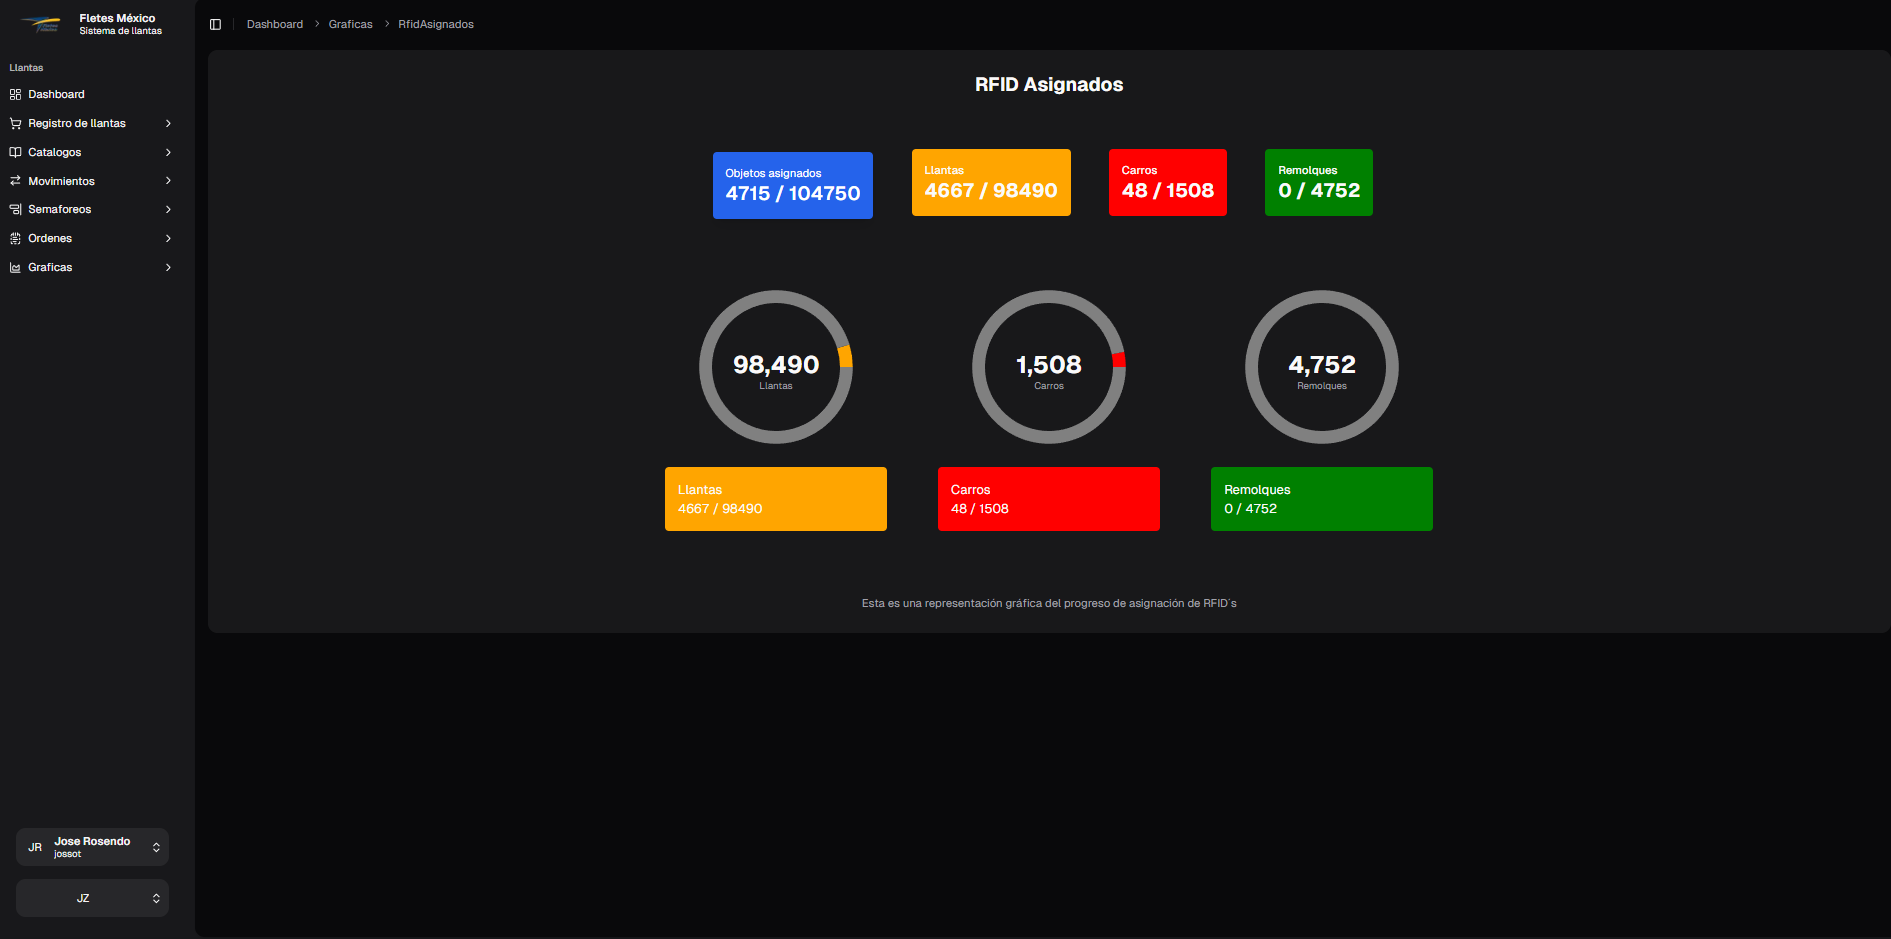Expand the Catalogos submenu chevron
This screenshot has height=939, width=1891.
tap(168, 152)
